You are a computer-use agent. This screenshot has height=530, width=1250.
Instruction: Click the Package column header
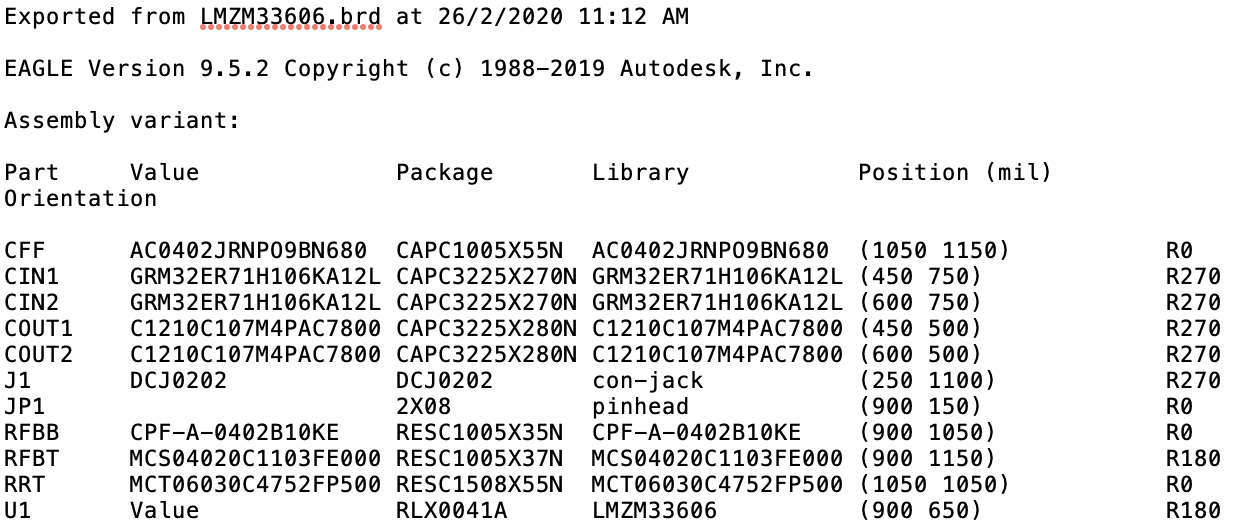[x=445, y=172]
